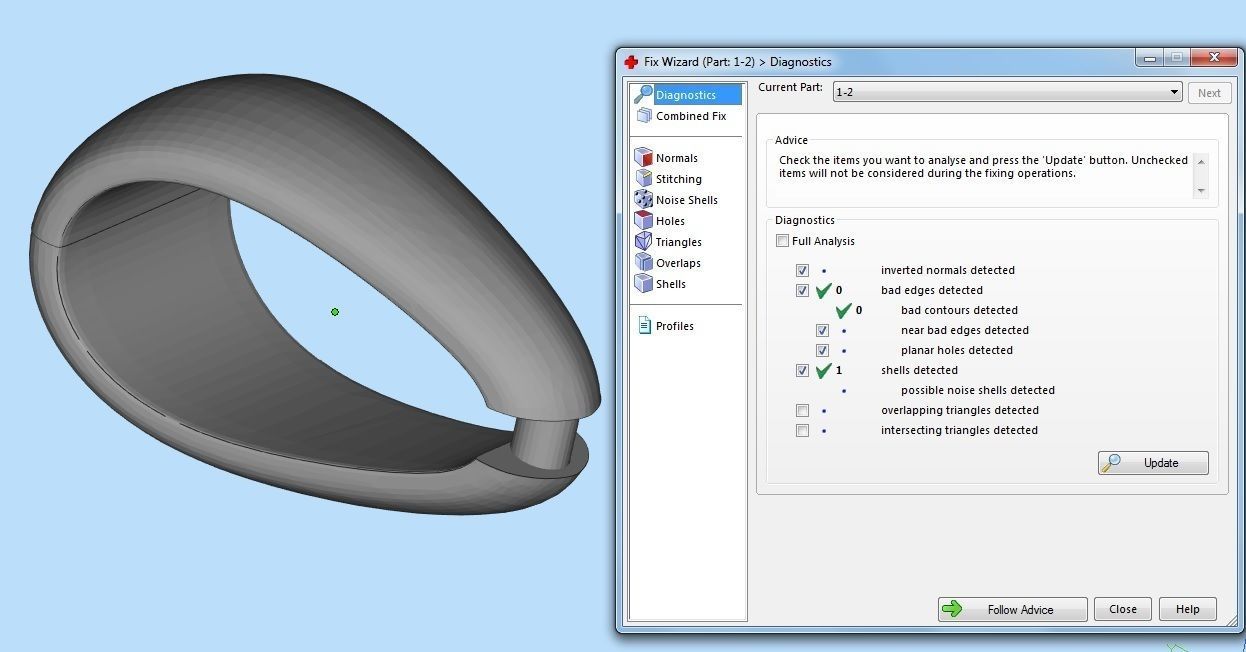This screenshot has width=1246, height=652.
Task: Go to the Normals page
Action: [677, 158]
